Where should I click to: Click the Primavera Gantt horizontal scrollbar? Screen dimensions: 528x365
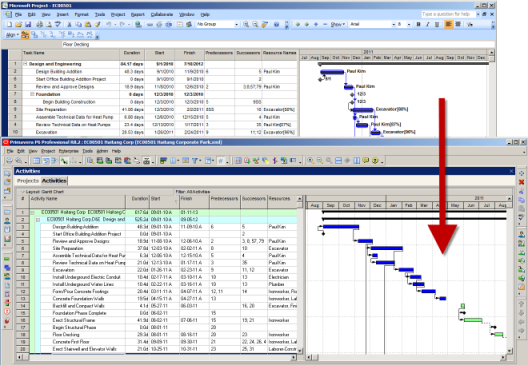pos(407,357)
